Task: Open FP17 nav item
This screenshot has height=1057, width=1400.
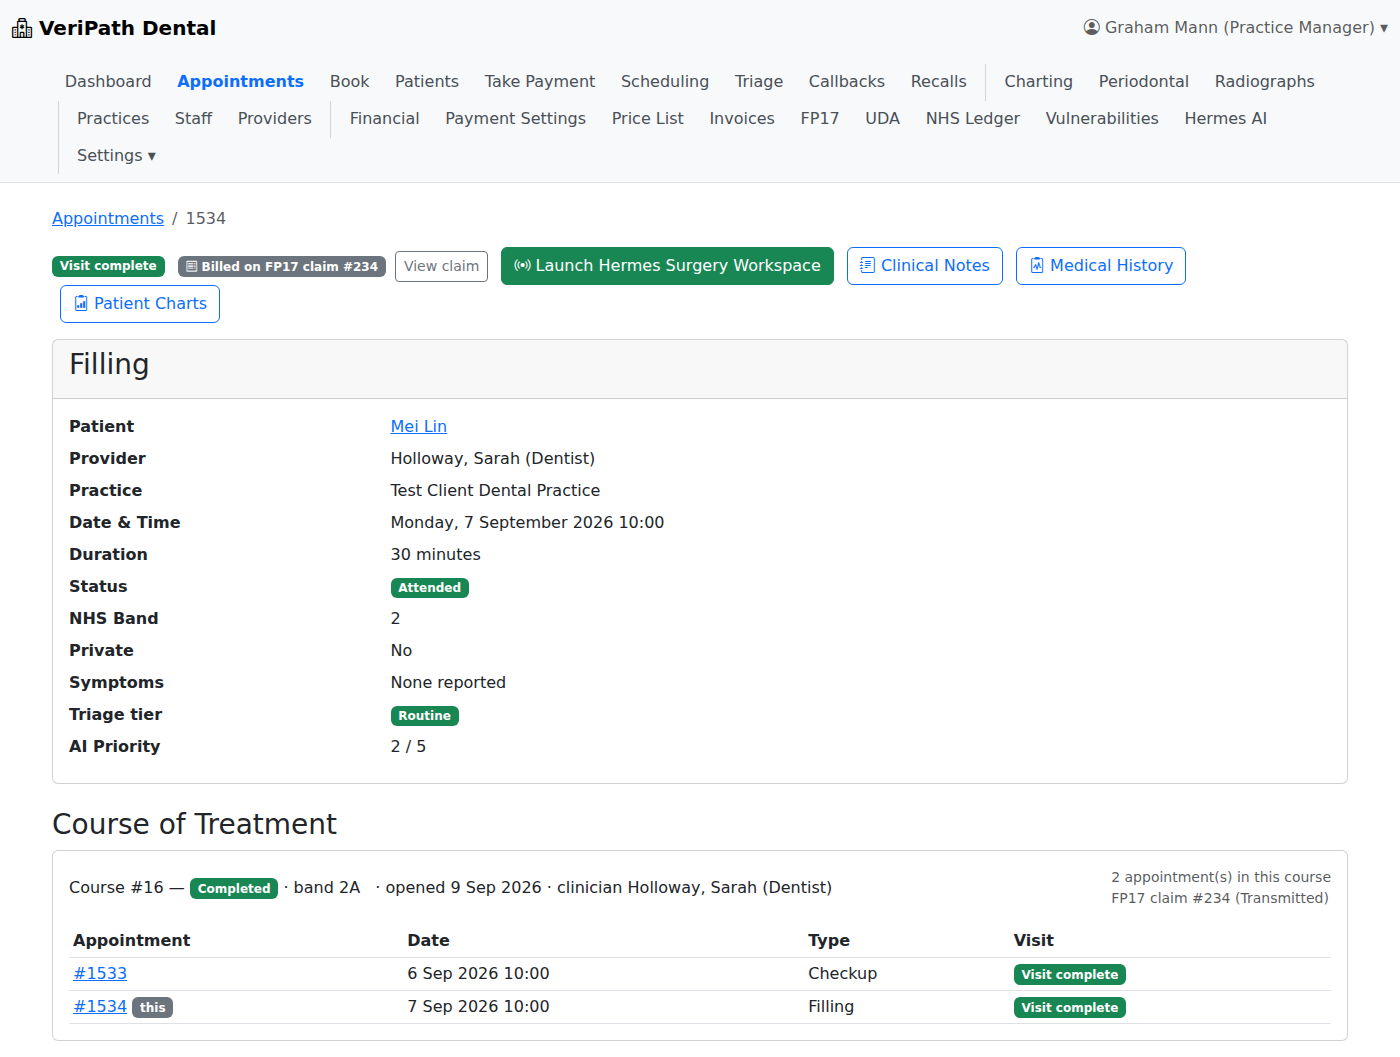Action: coord(820,118)
